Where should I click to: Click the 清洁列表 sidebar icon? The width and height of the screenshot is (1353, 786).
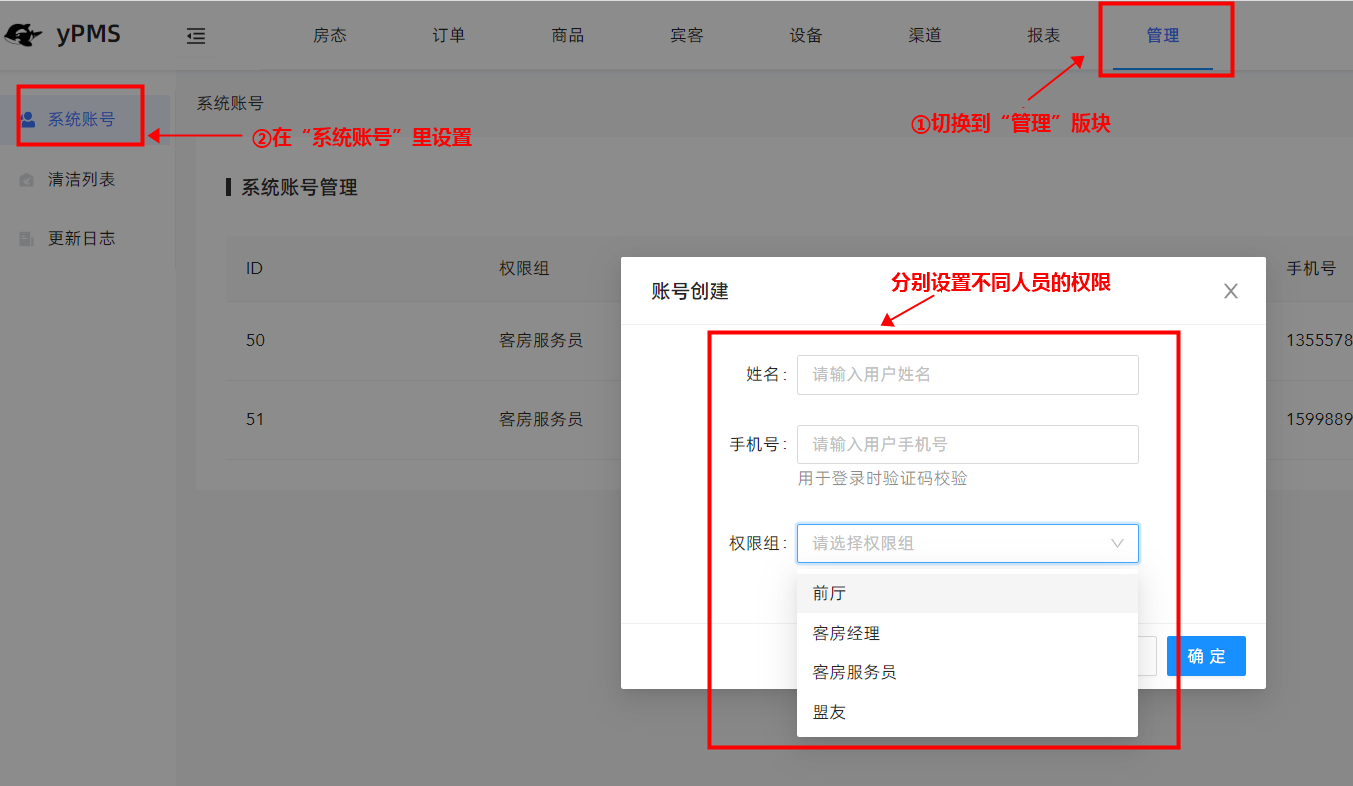27,180
